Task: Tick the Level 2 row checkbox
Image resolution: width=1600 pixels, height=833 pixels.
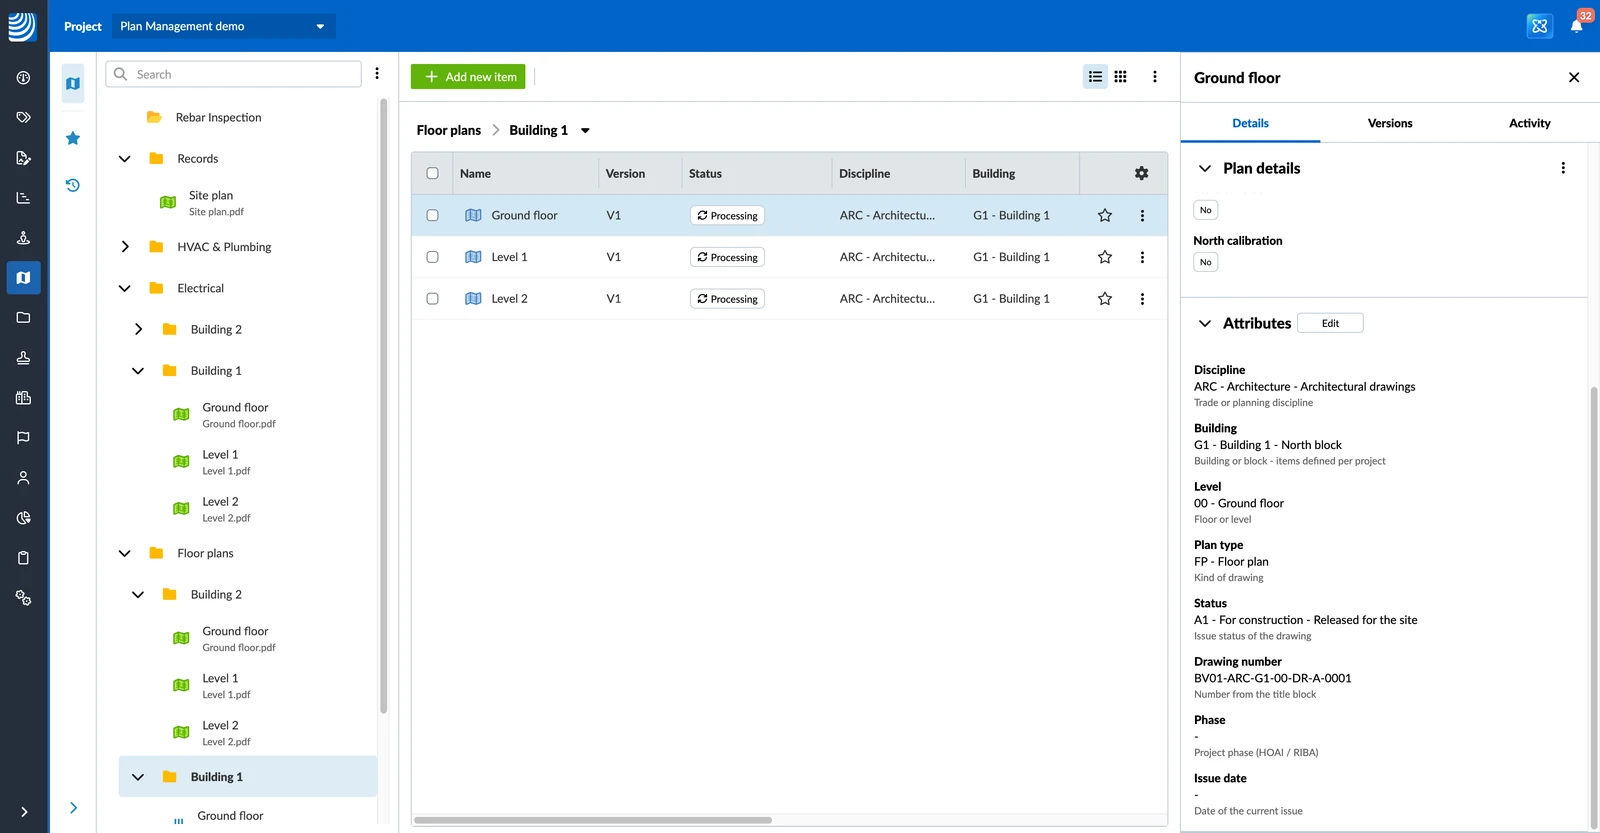Action: [x=433, y=299]
